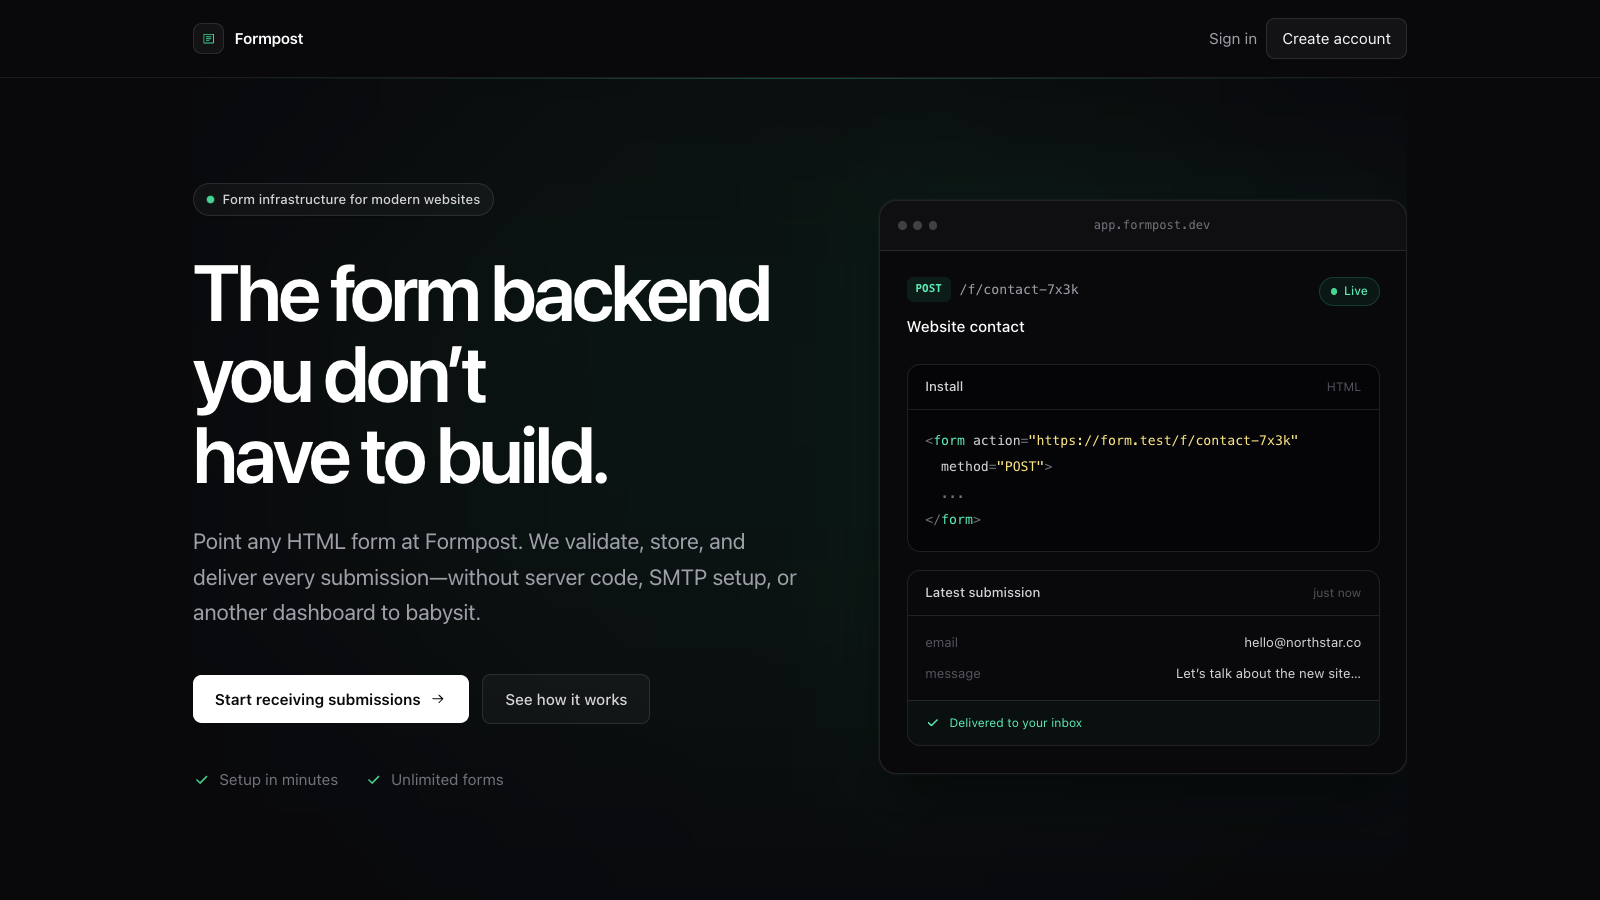
Task: Open the Sign in link
Action: (1232, 39)
